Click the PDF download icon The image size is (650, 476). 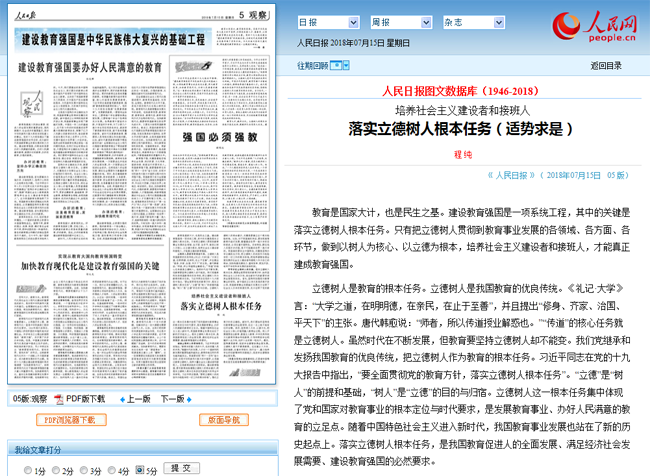(58, 398)
